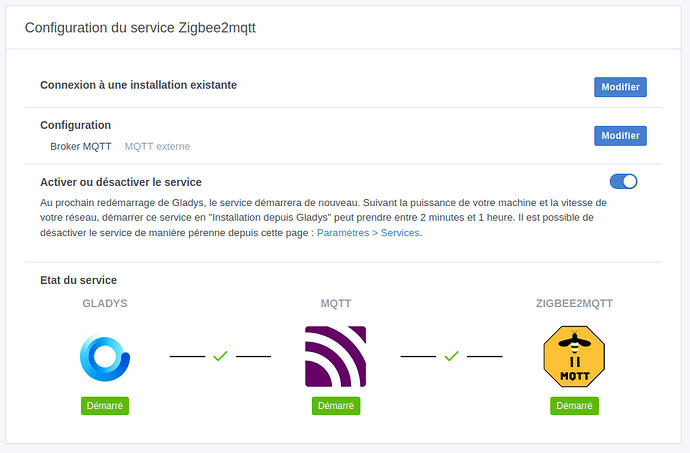Click the checkmark between Gladys and MQTT

pos(220,356)
